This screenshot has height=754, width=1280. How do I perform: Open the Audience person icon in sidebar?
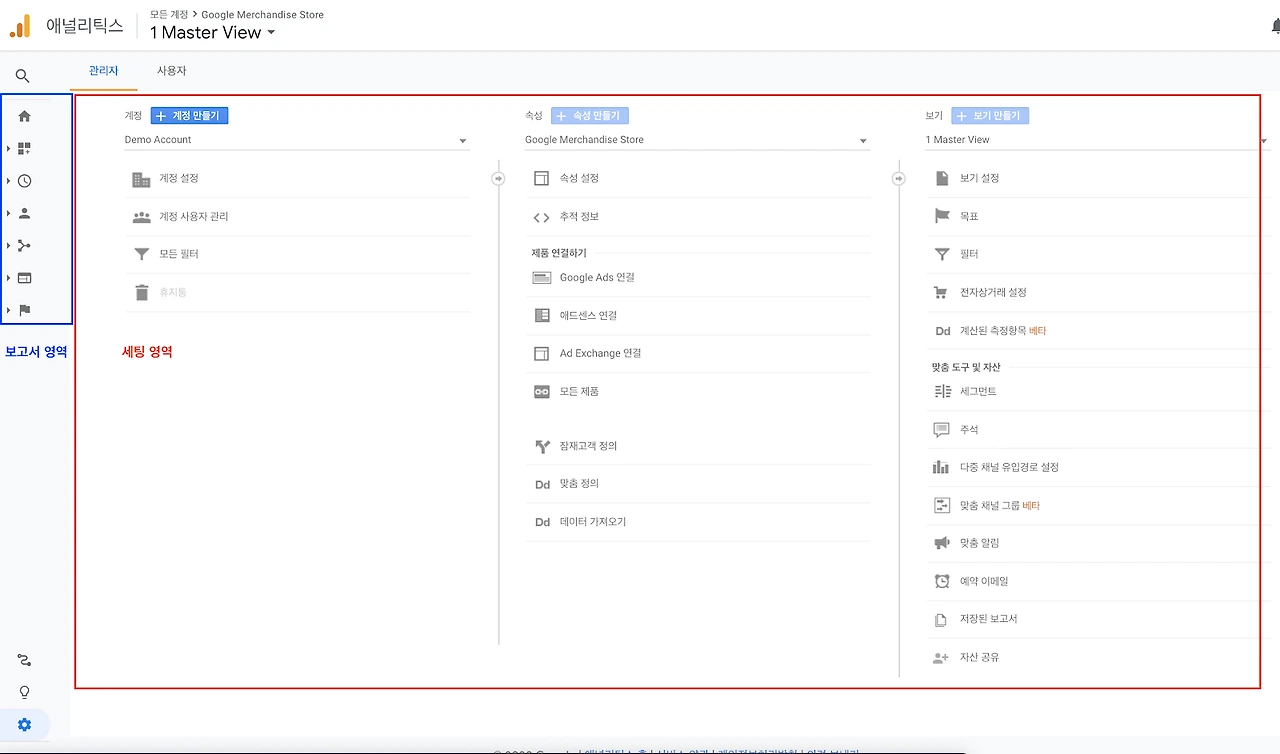click(x=25, y=213)
